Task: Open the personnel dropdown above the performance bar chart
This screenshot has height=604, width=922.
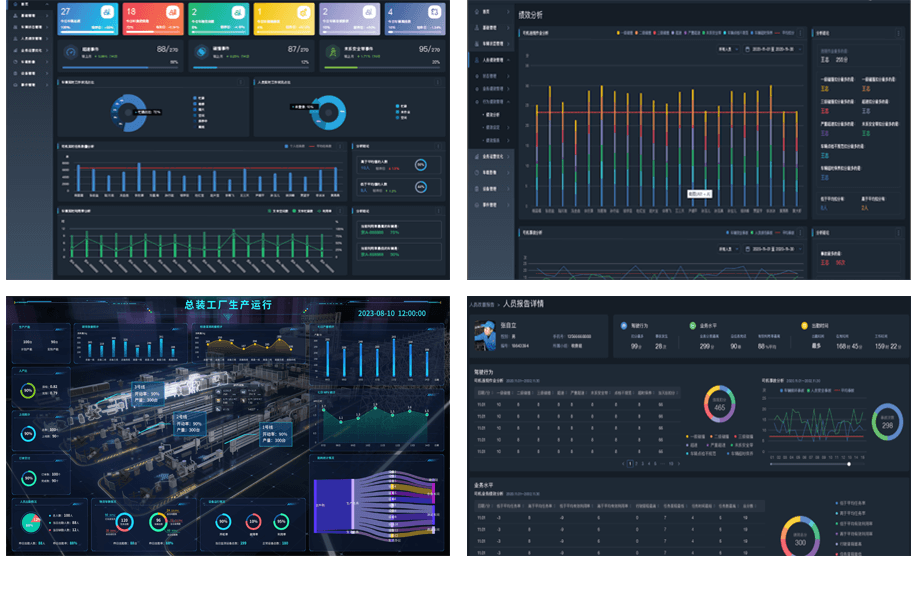Action: (x=727, y=47)
